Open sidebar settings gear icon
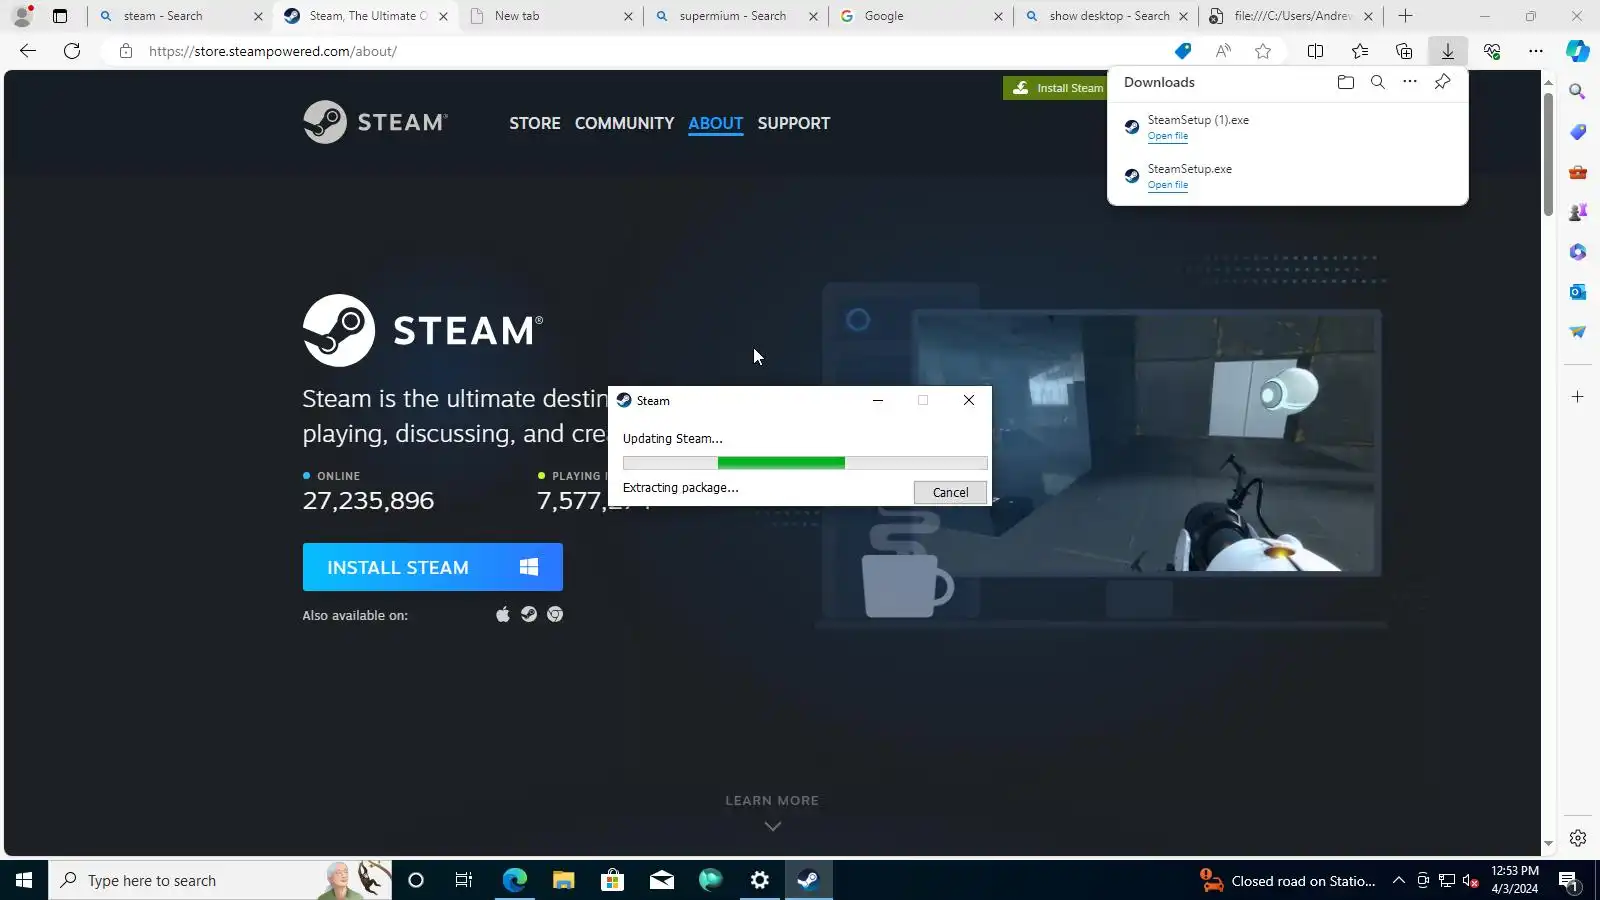Screen dimensions: 1600x900 point(1578,838)
